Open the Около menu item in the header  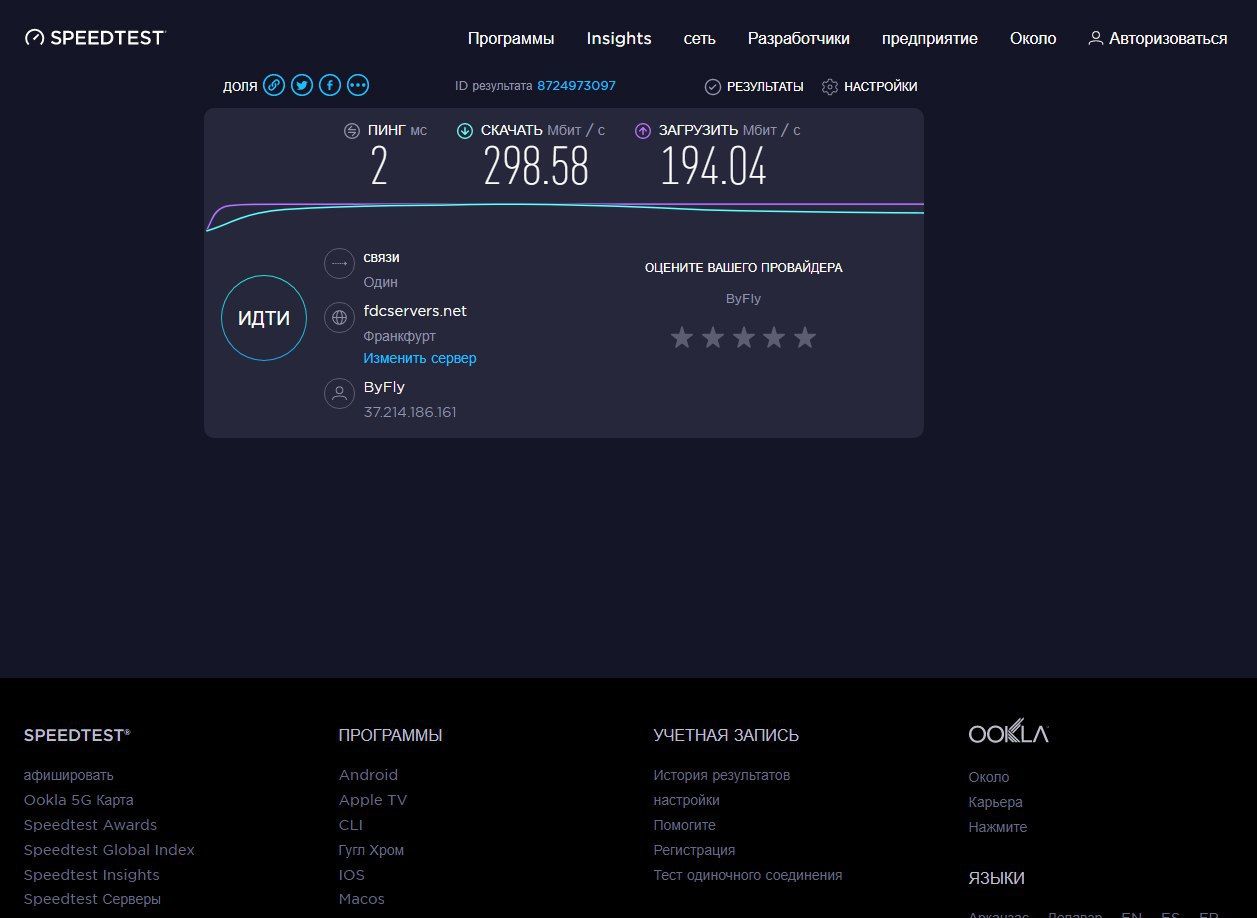click(1033, 38)
